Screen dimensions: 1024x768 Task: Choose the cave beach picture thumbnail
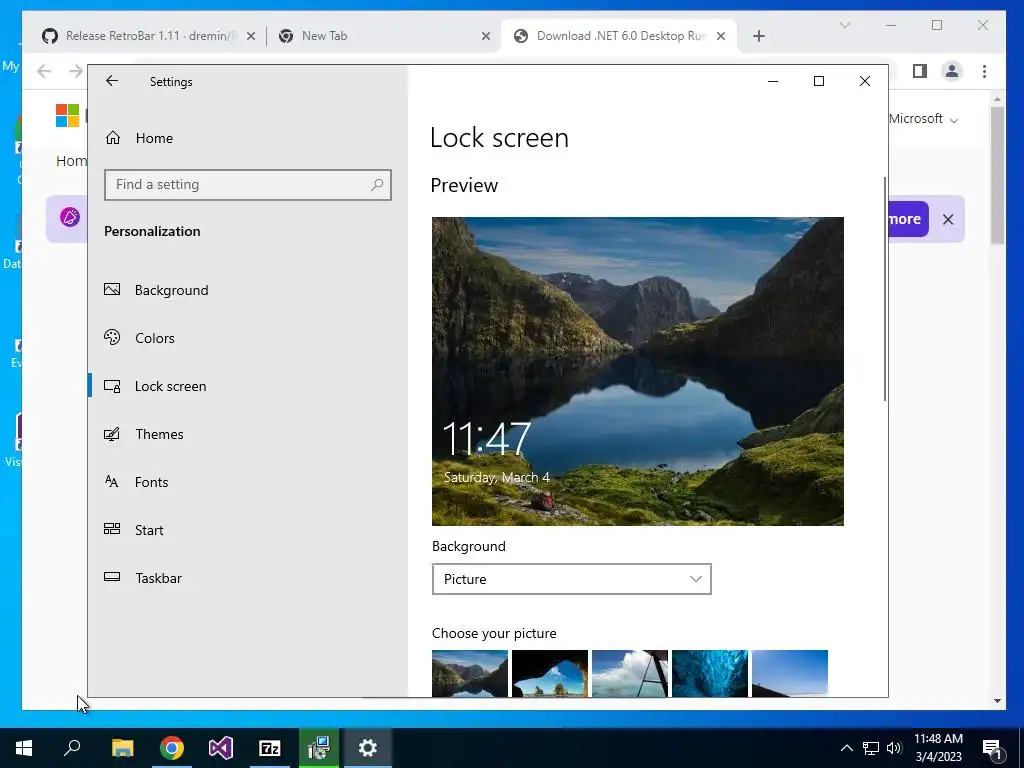click(x=550, y=673)
